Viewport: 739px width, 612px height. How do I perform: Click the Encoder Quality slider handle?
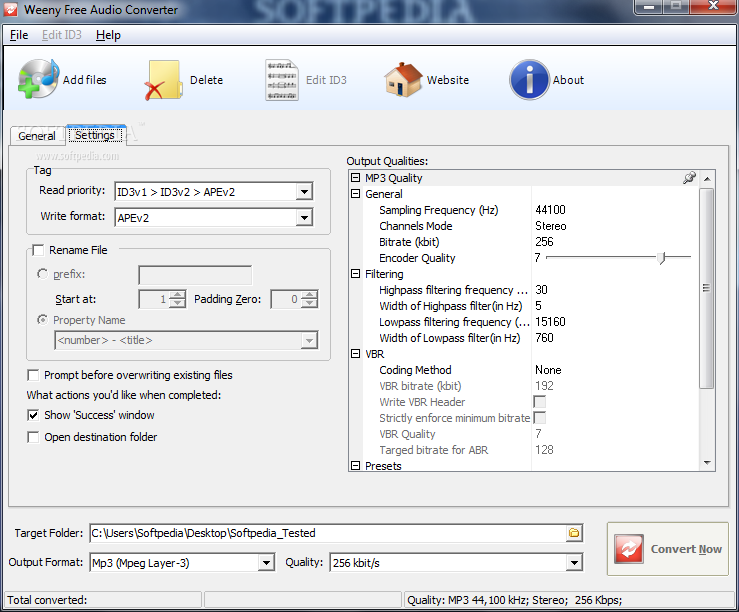tap(662, 258)
